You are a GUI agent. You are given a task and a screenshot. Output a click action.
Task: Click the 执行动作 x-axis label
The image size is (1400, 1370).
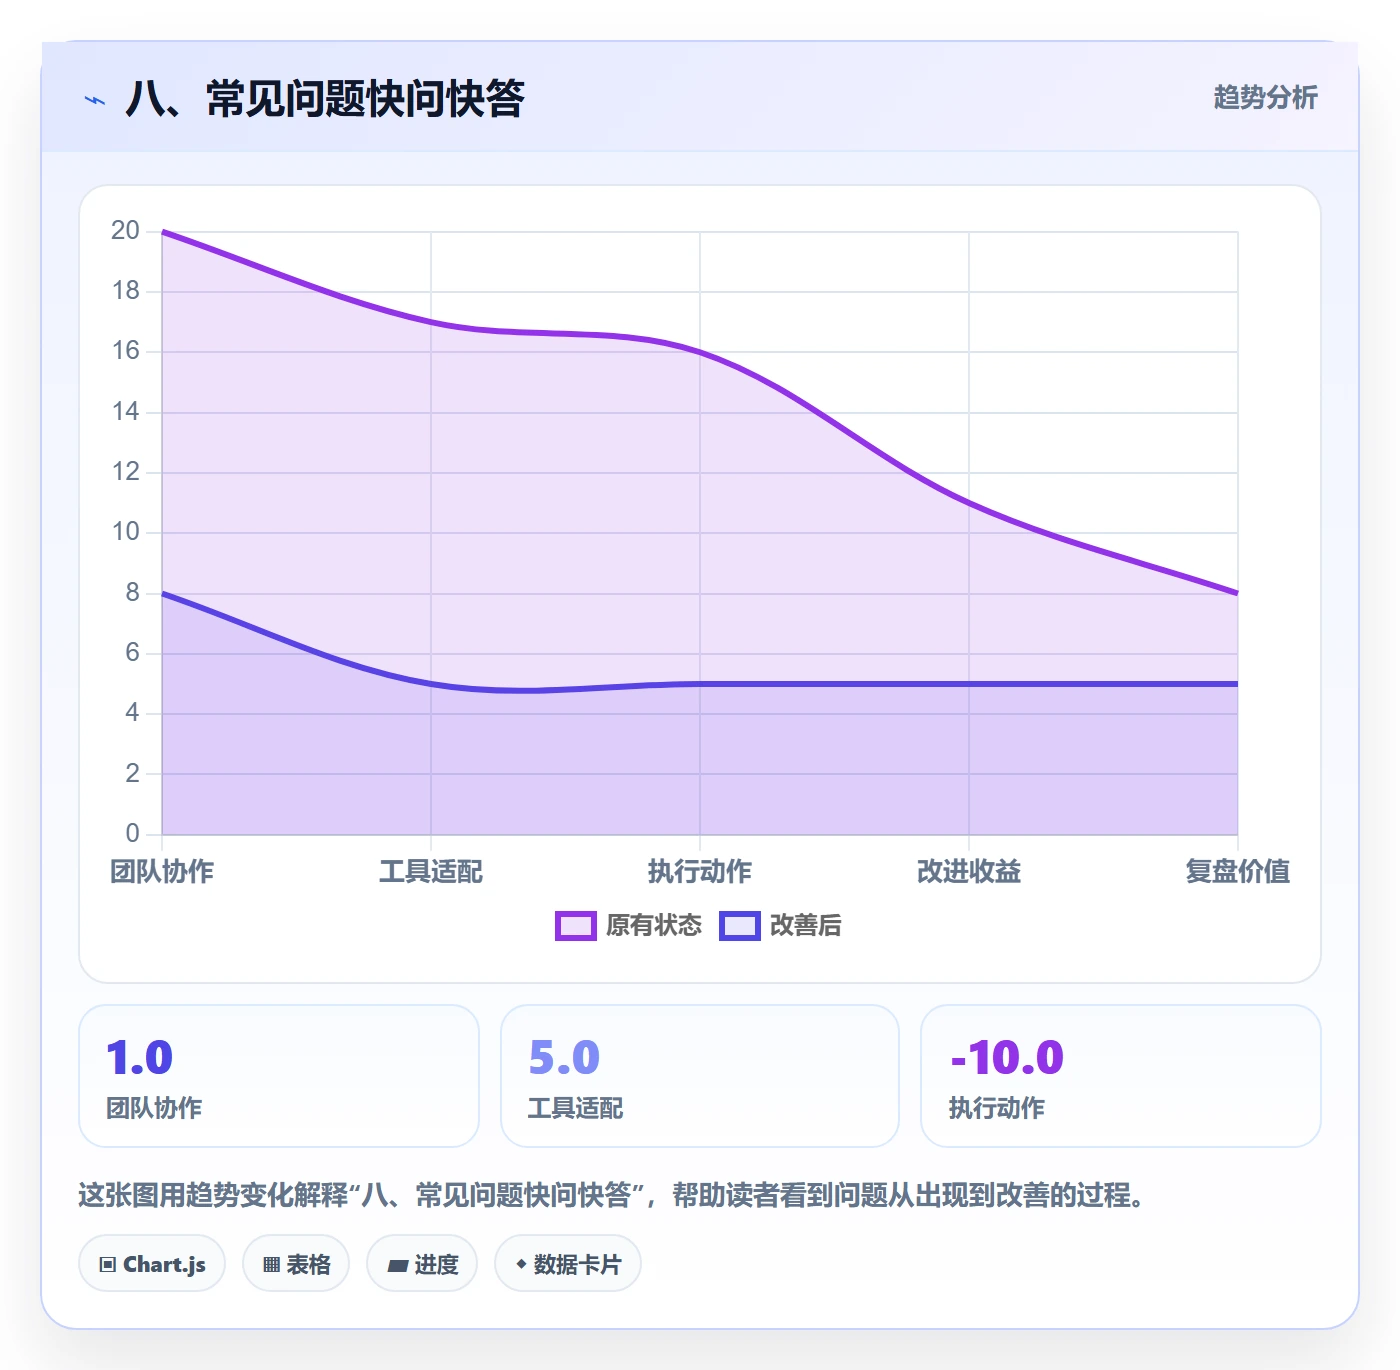click(x=700, y=872)
